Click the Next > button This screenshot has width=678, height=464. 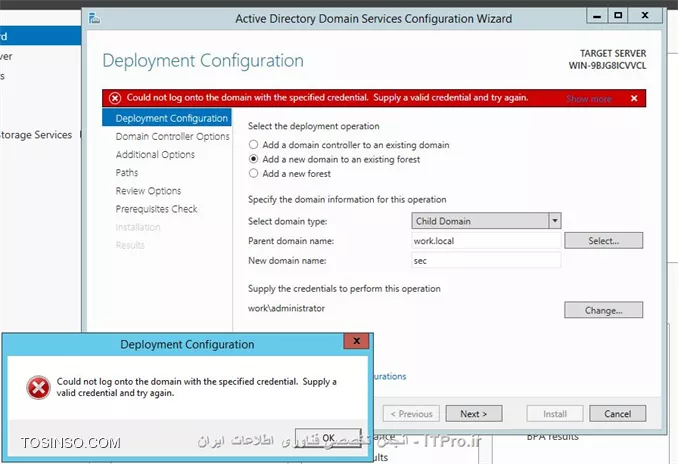[x=473, y=414]
